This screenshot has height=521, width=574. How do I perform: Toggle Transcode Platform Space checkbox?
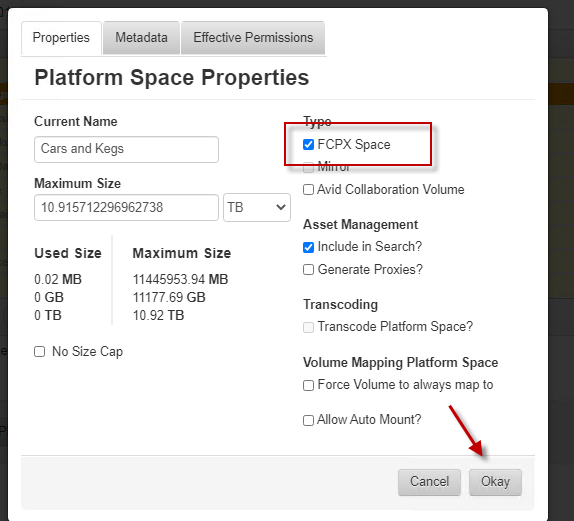(x=308, y=327)
